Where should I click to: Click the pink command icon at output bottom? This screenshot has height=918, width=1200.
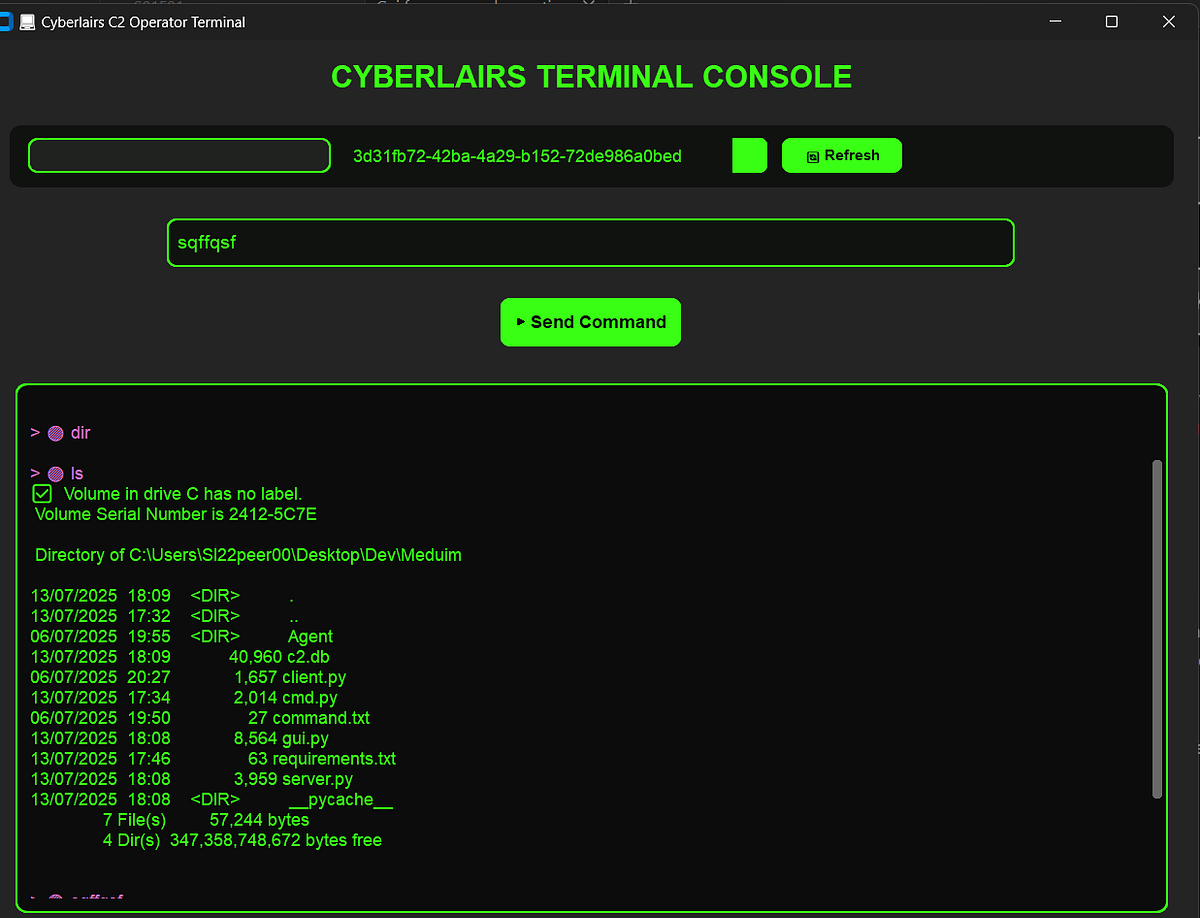click(x=57, y=898)
